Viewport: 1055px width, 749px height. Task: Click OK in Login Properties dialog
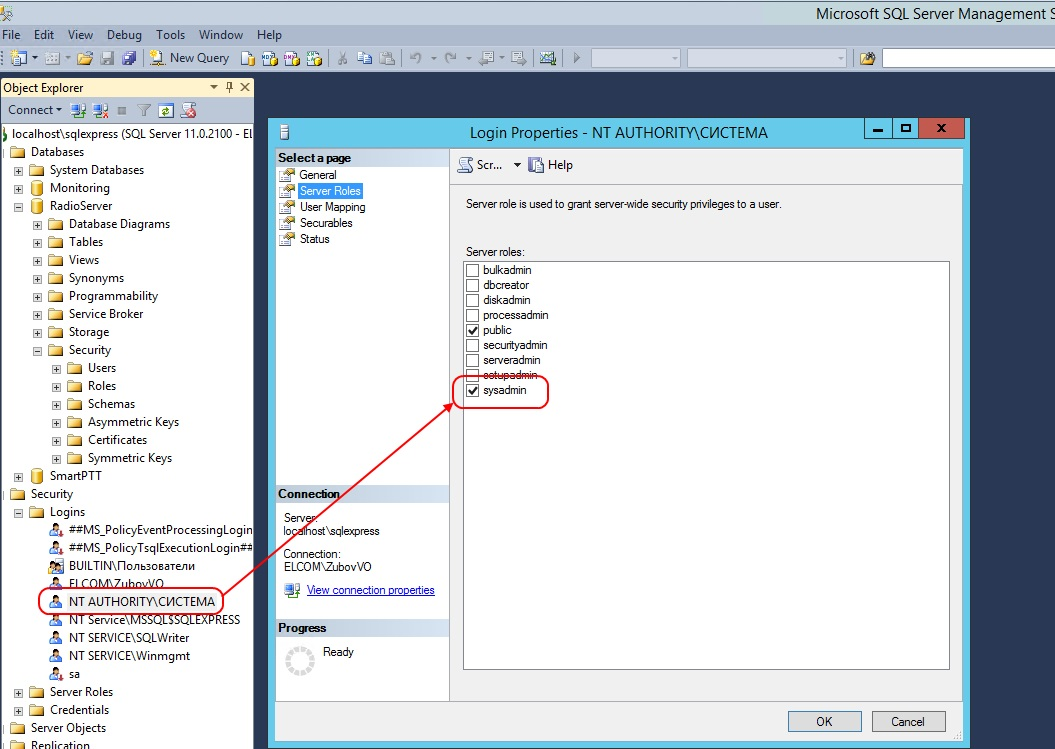(x=824, y=721)
